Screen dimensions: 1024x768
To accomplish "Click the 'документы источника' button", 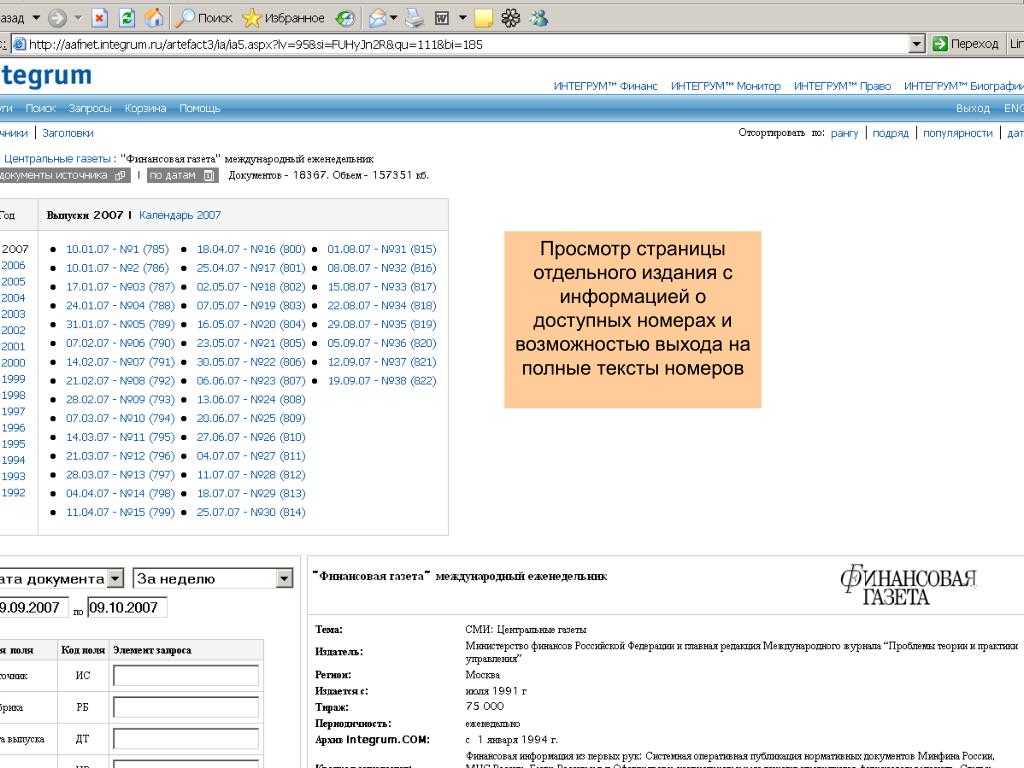I will 63,176.
